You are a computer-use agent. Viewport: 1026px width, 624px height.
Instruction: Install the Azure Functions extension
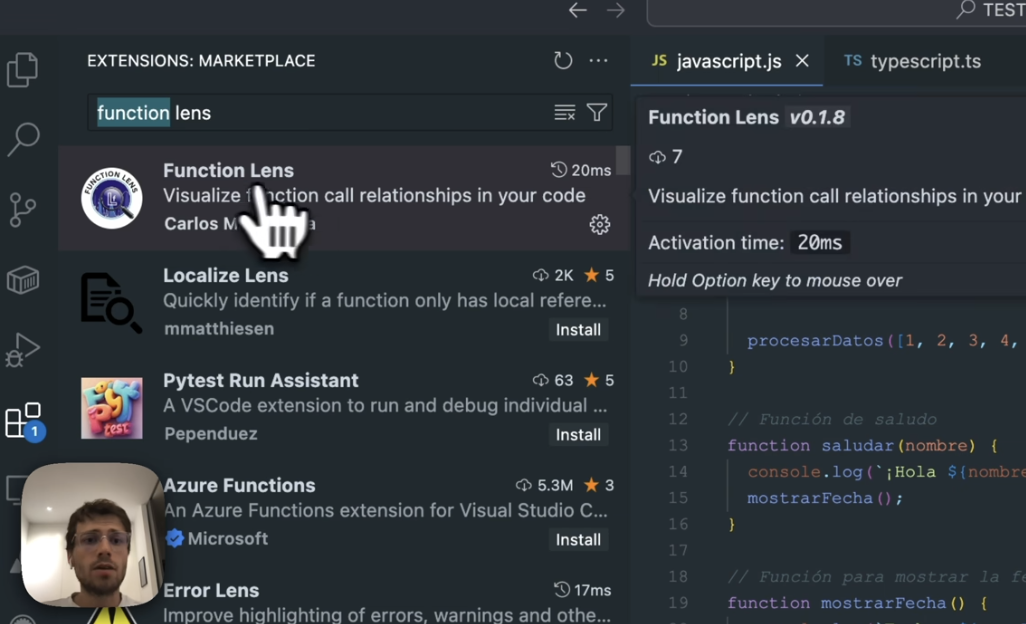[578, 540]
